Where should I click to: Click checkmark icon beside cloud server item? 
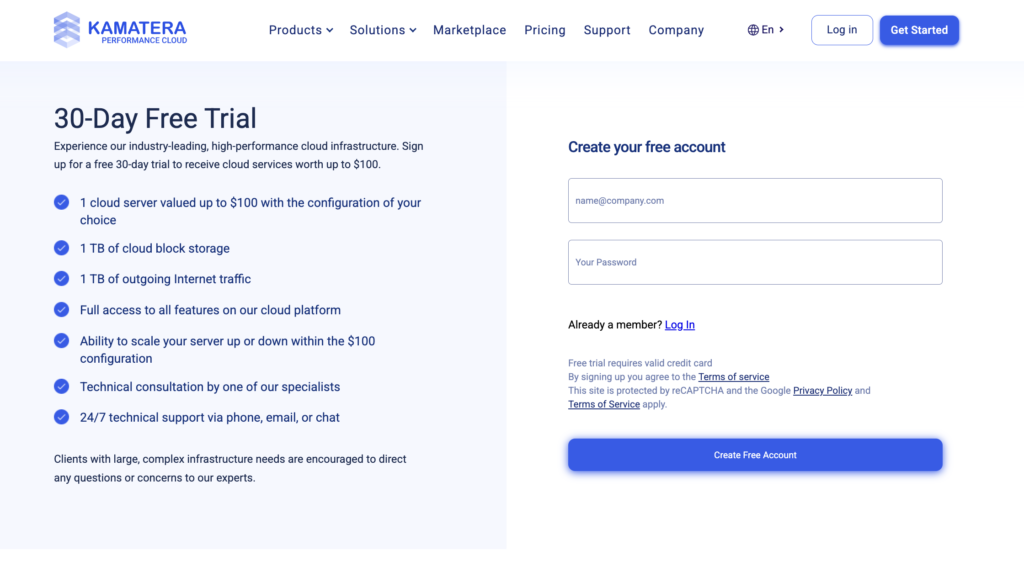pos(61,202)
